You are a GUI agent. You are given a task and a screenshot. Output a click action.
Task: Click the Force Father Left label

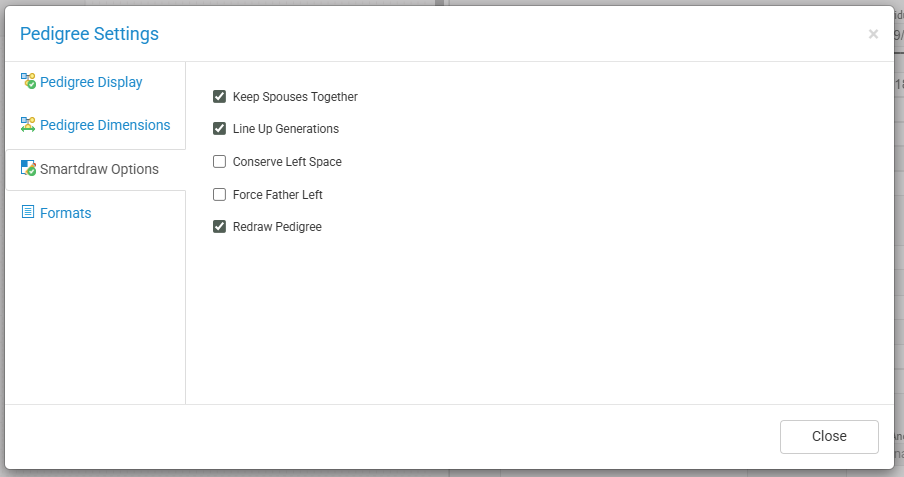tap(278, 195)
